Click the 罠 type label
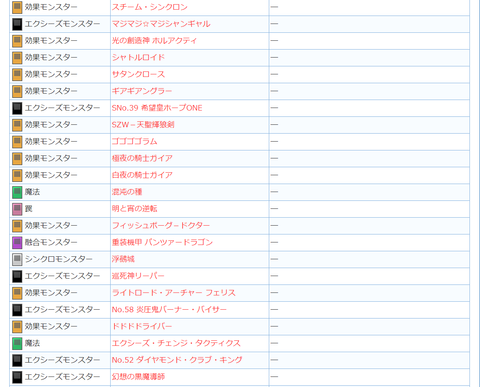 pyautogui.click(x=29, y=209)
